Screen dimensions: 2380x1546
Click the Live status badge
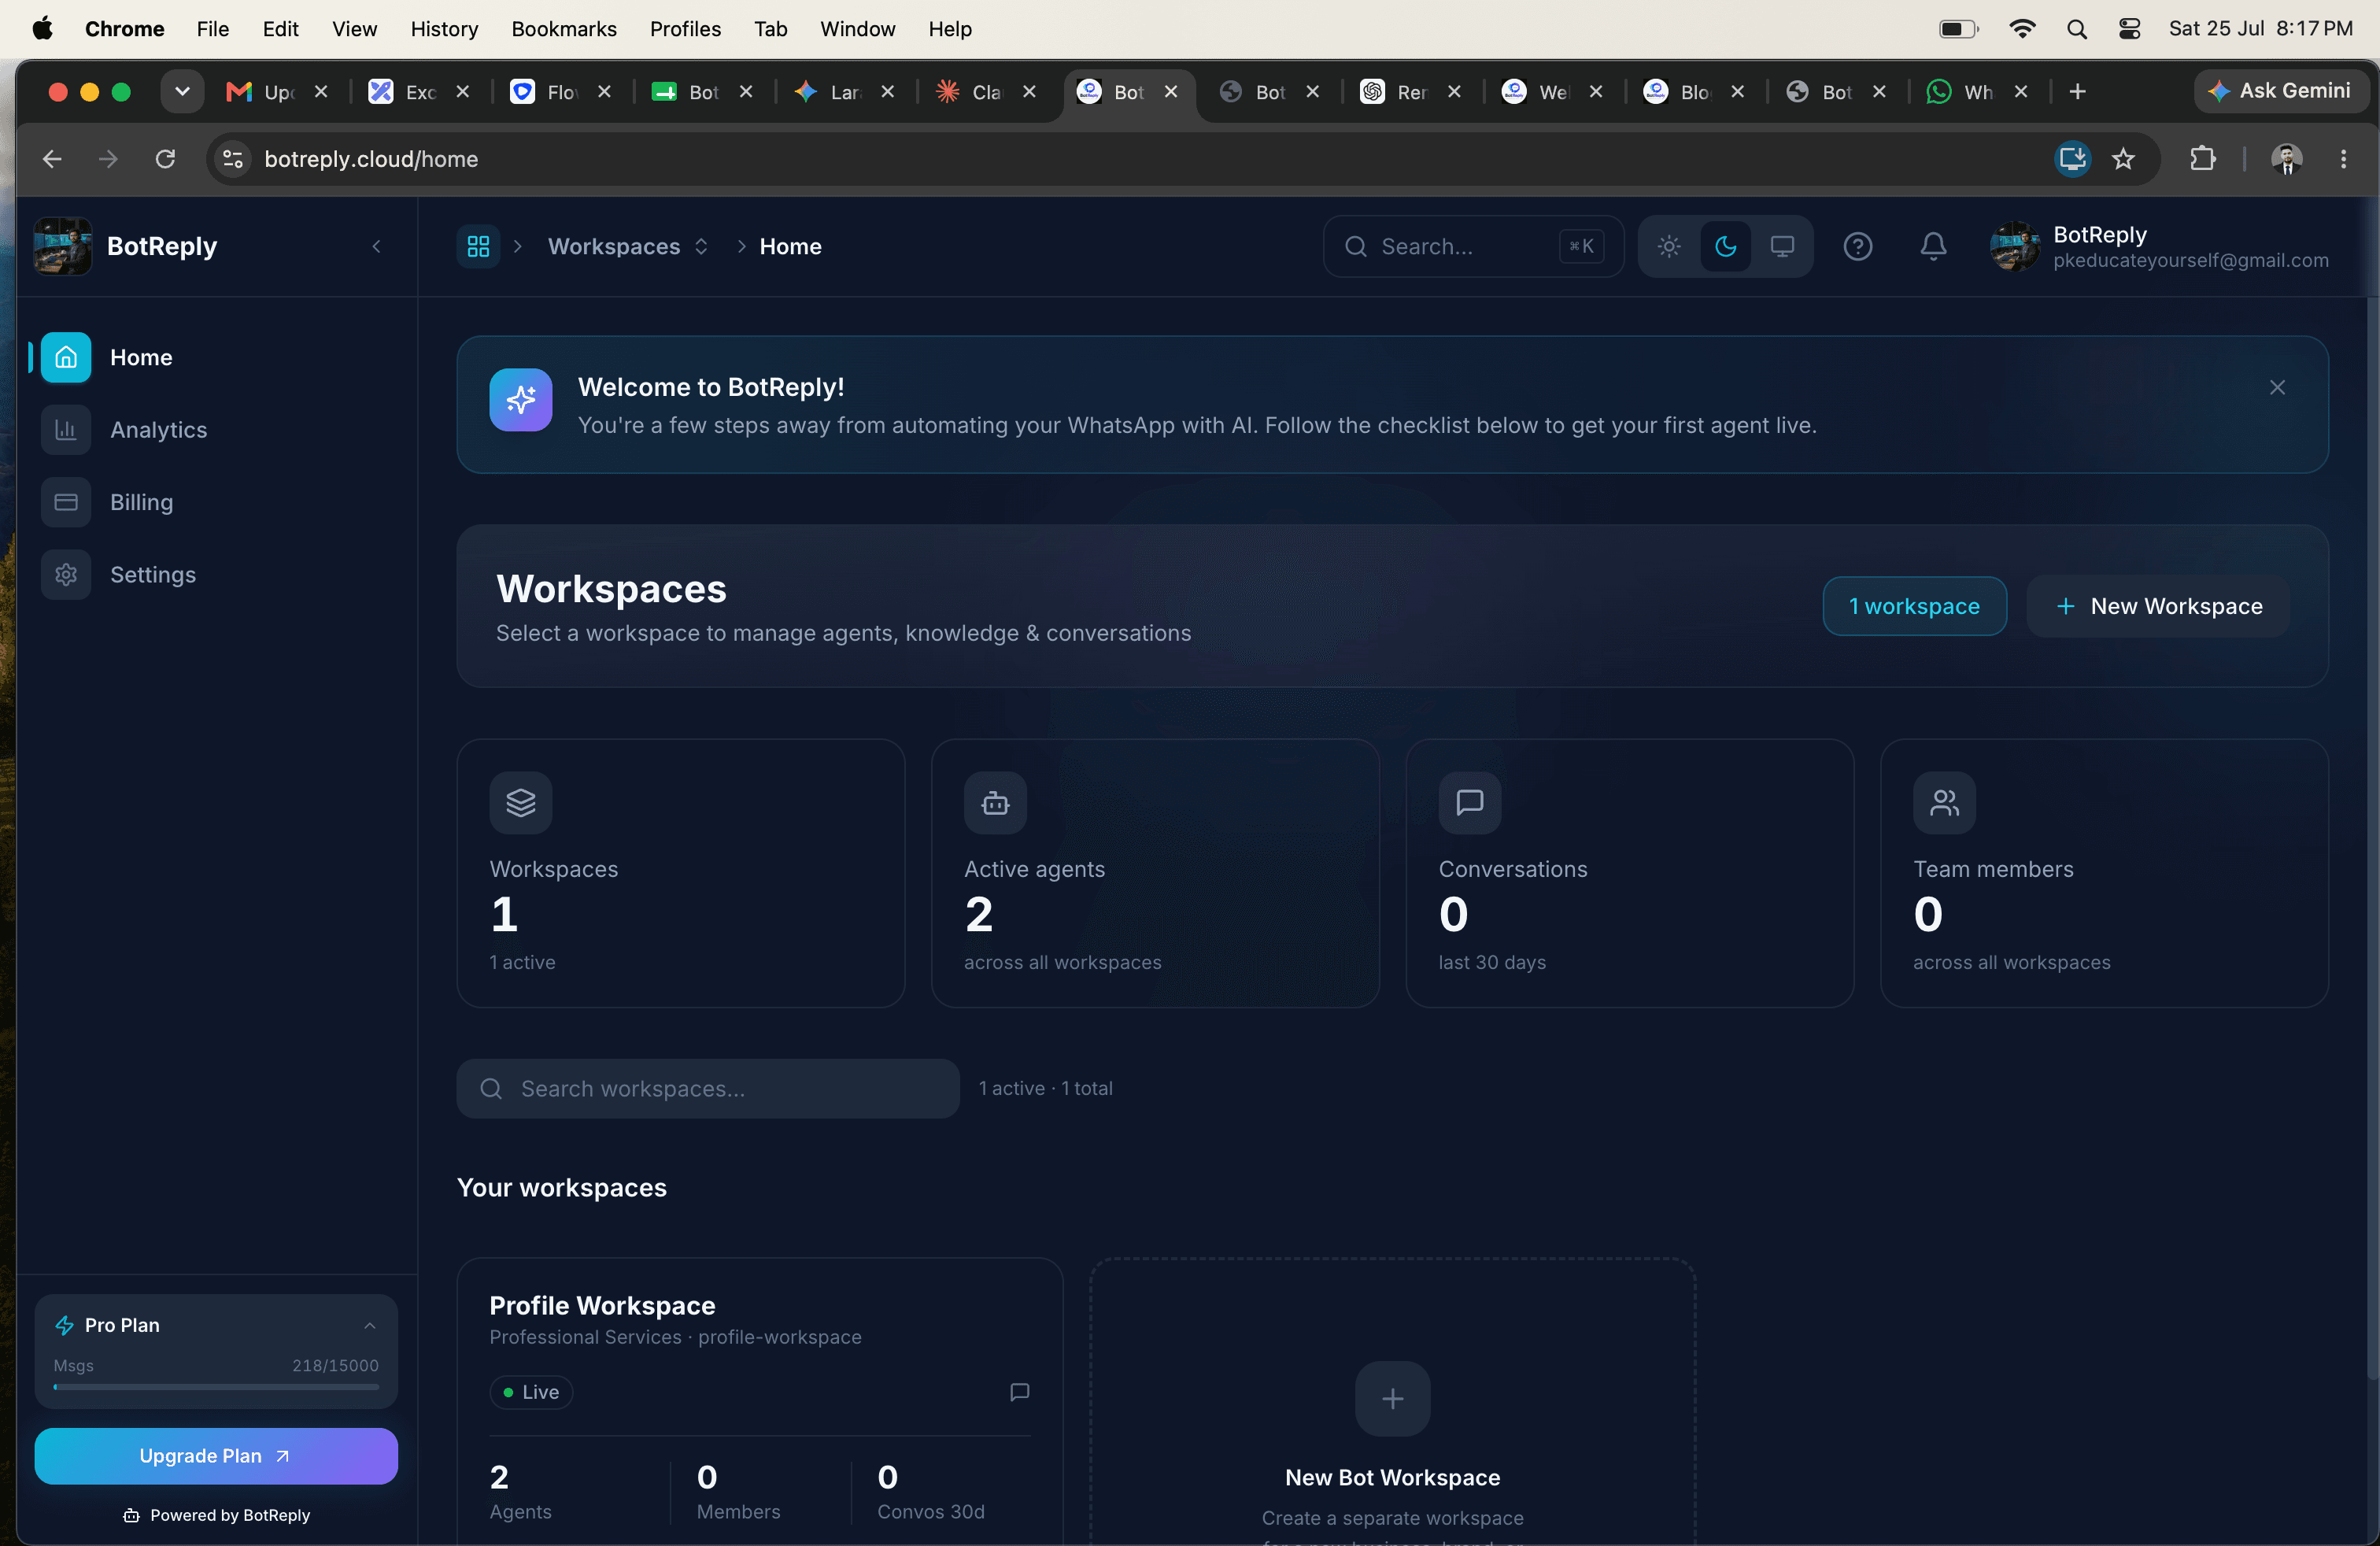click(531, 1392)
